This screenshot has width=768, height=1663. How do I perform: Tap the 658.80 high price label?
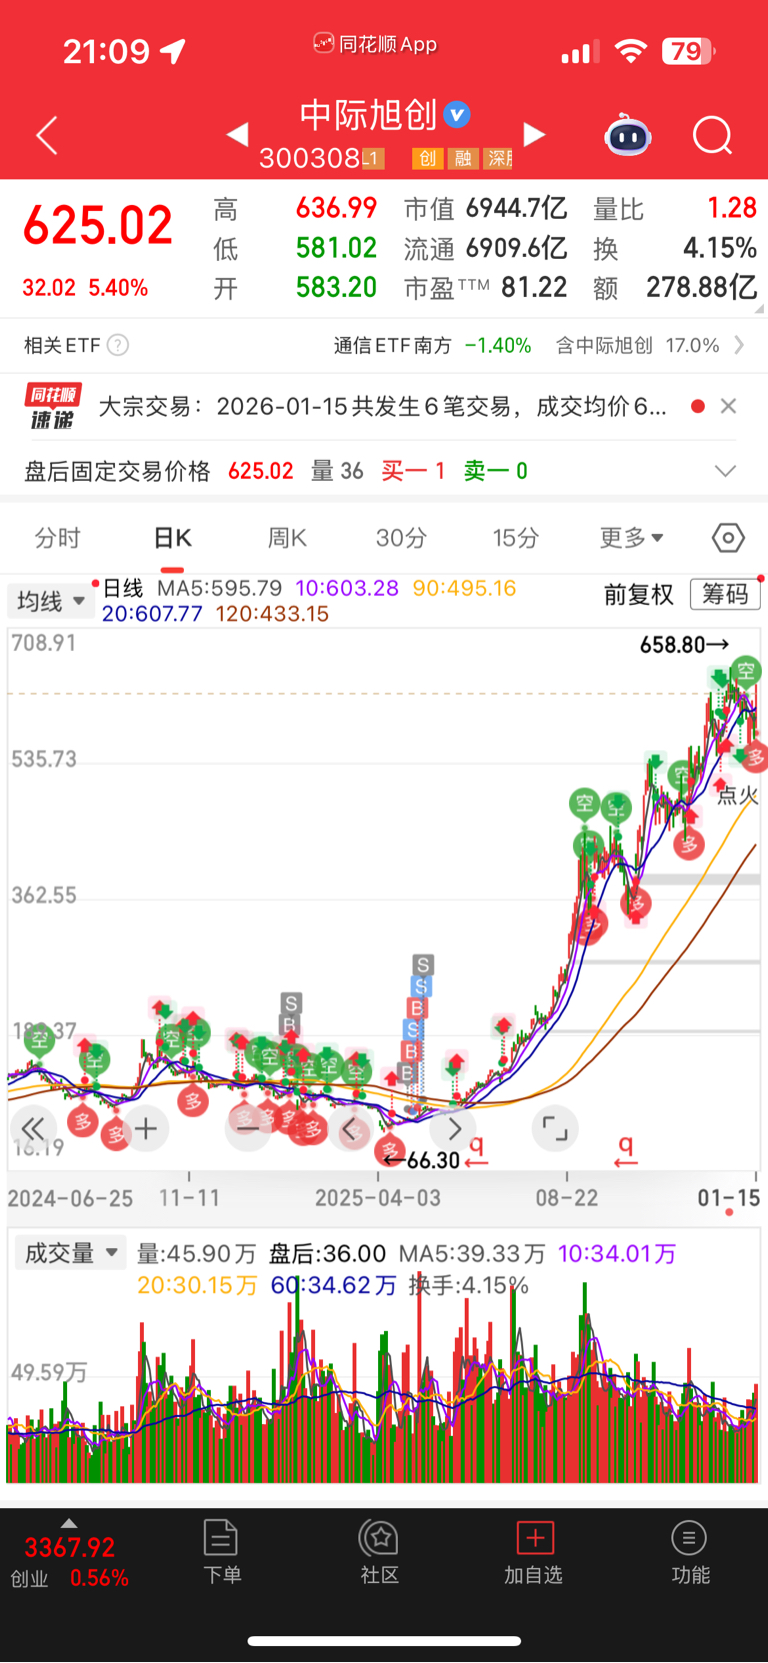pyautogui.click(x=684, y=645)
